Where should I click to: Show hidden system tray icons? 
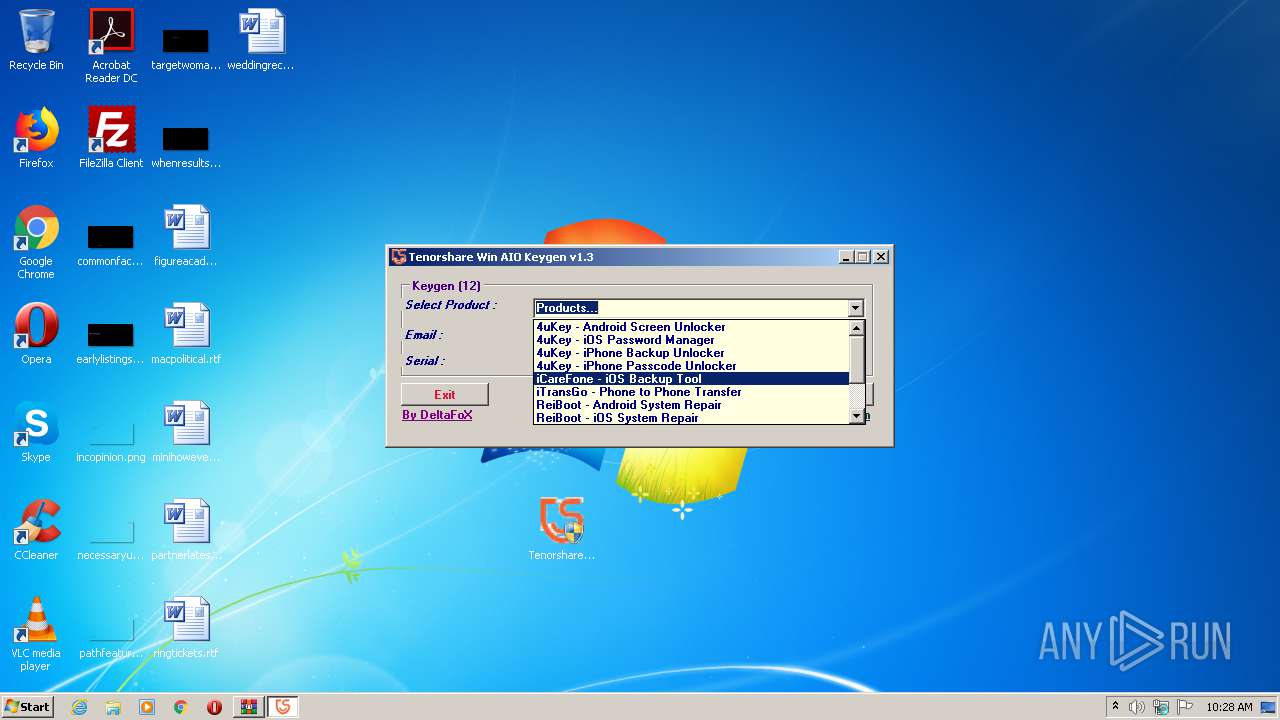coord(1115,707)
